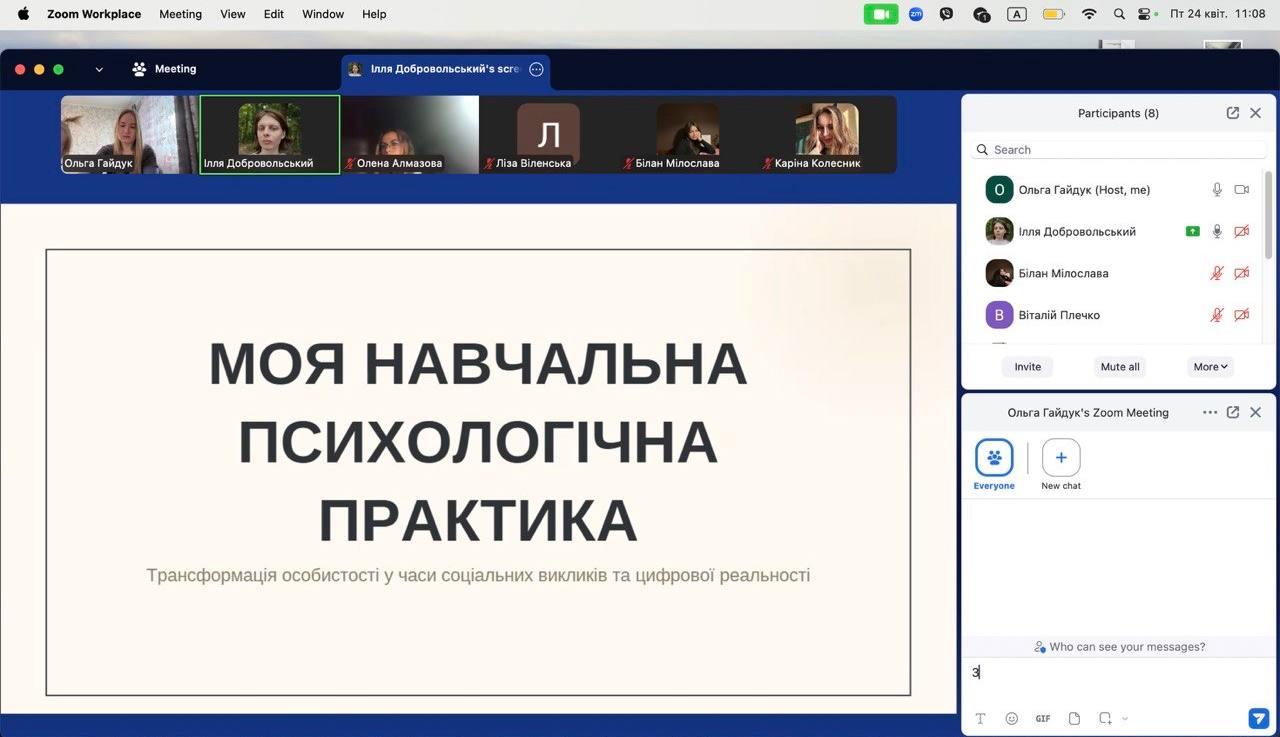Mute Ілля Добровольський microphone in list

point(1217,231)
